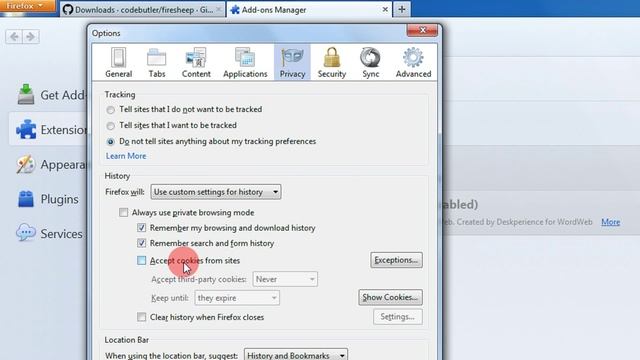Screen dimensions: 640x360
Task: Click Show Cookies button
Action: tap(390, 297)
